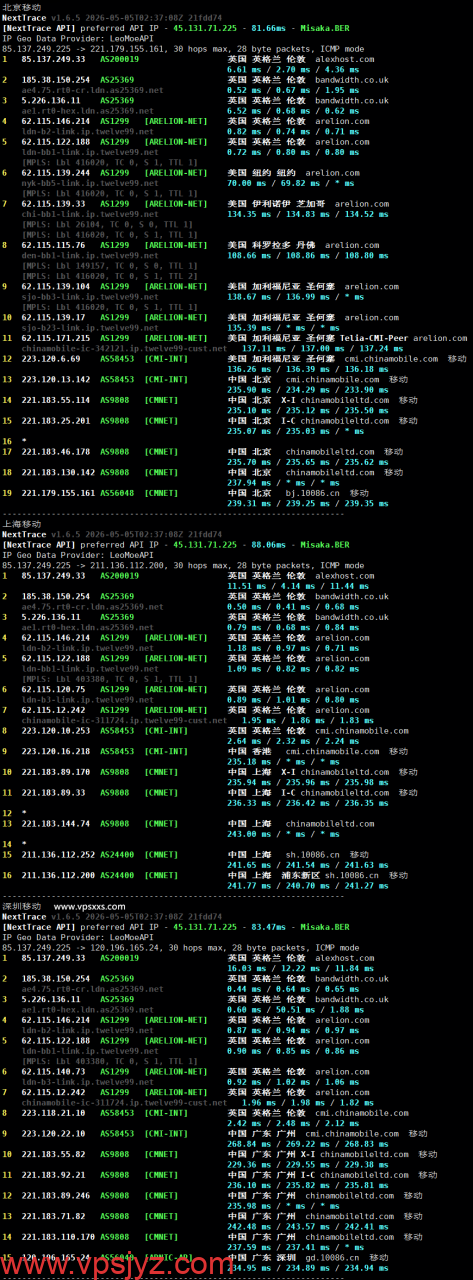Click the 中国 香港 location text

[x=248, y=751]
